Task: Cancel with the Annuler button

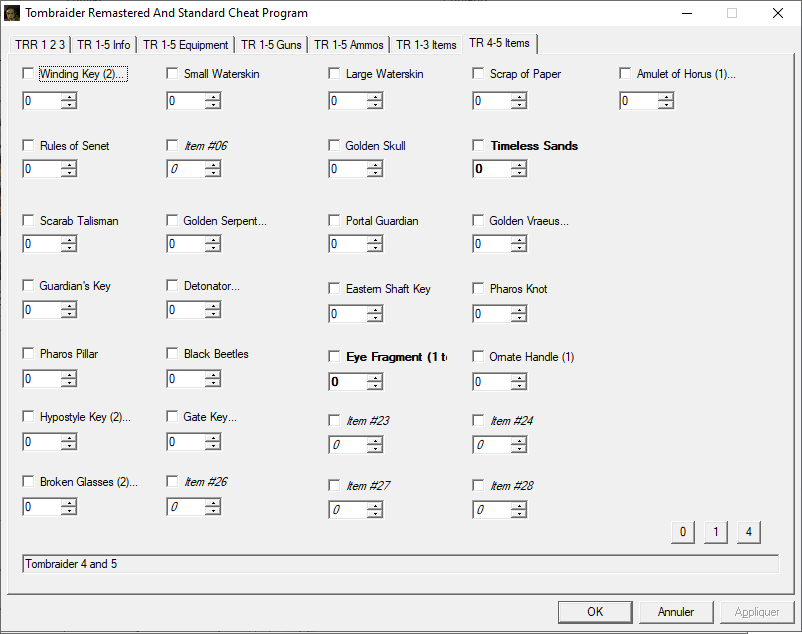Action: 676,612
